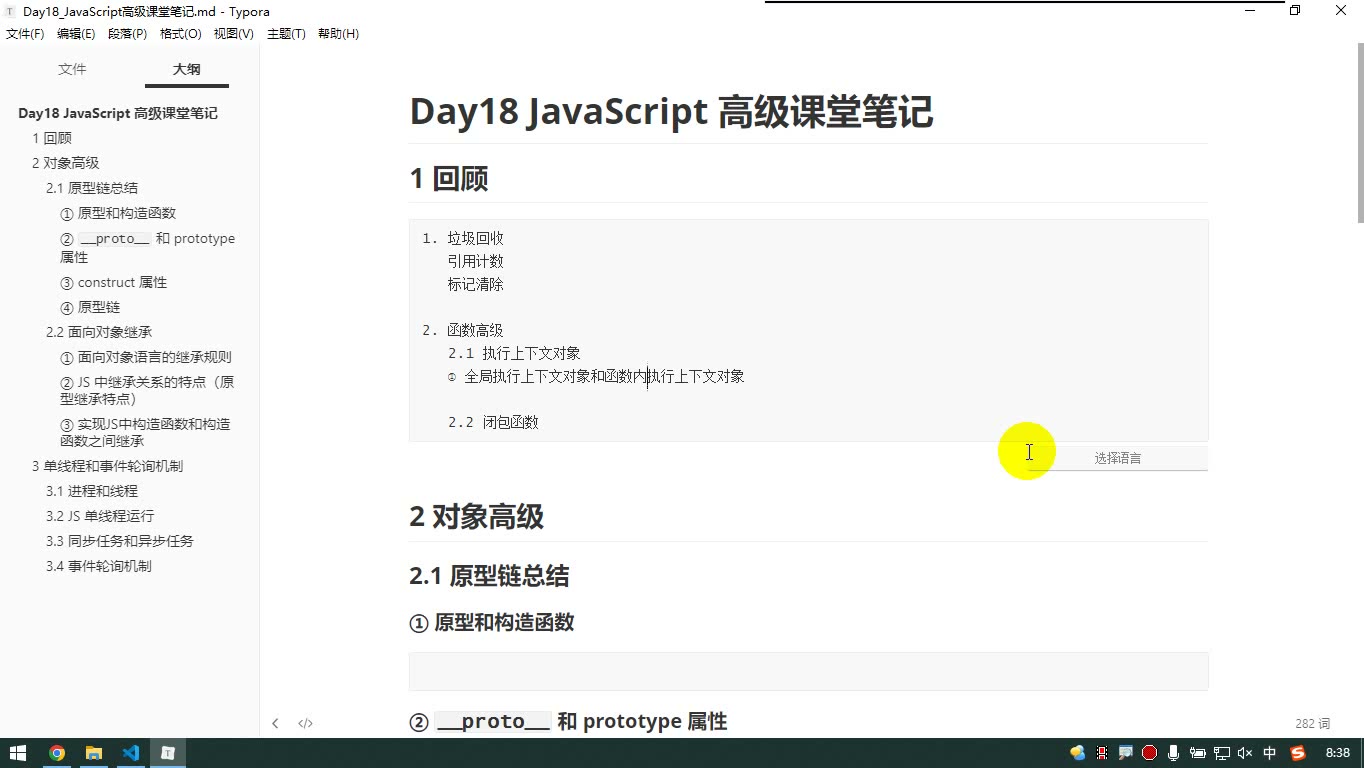Open the 帮助(H) menu
Viewport: 1364px width, 768px height.
[x=338, y=34]
